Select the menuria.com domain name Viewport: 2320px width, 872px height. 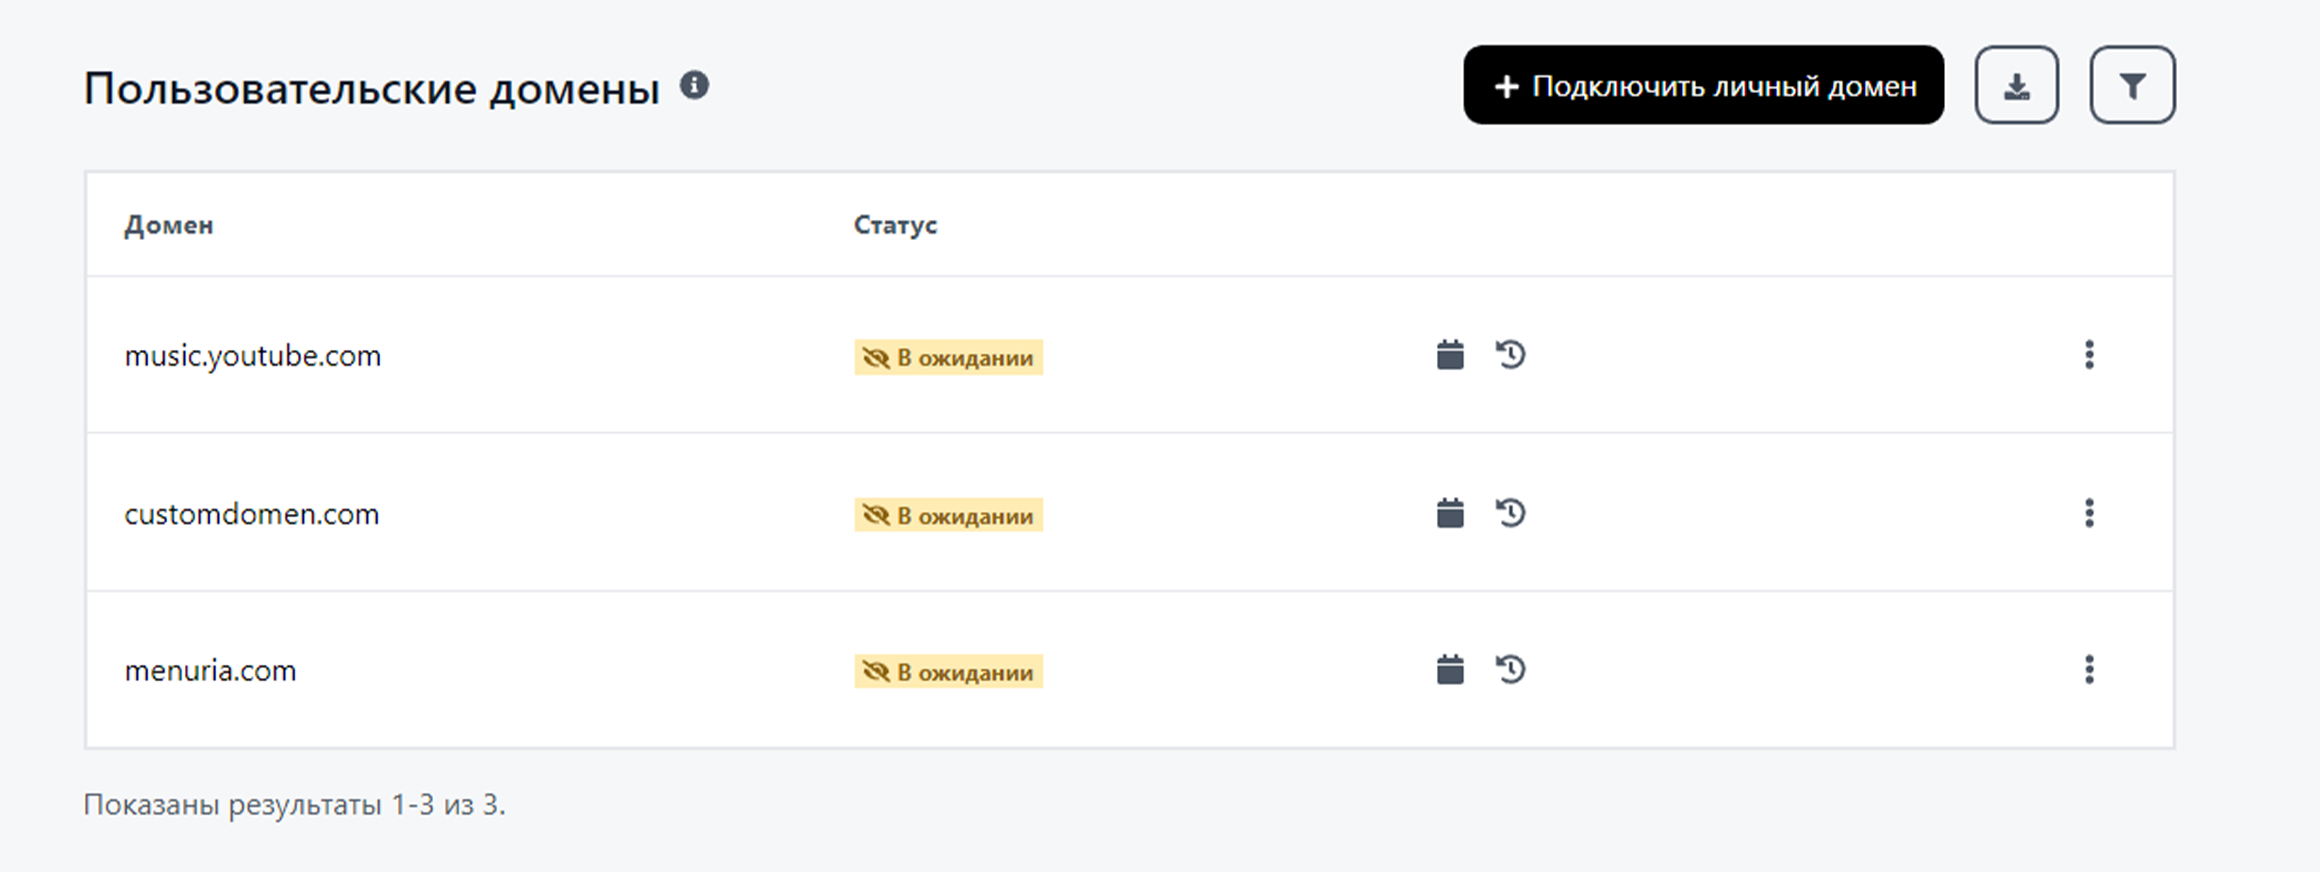tap(210, 671)
